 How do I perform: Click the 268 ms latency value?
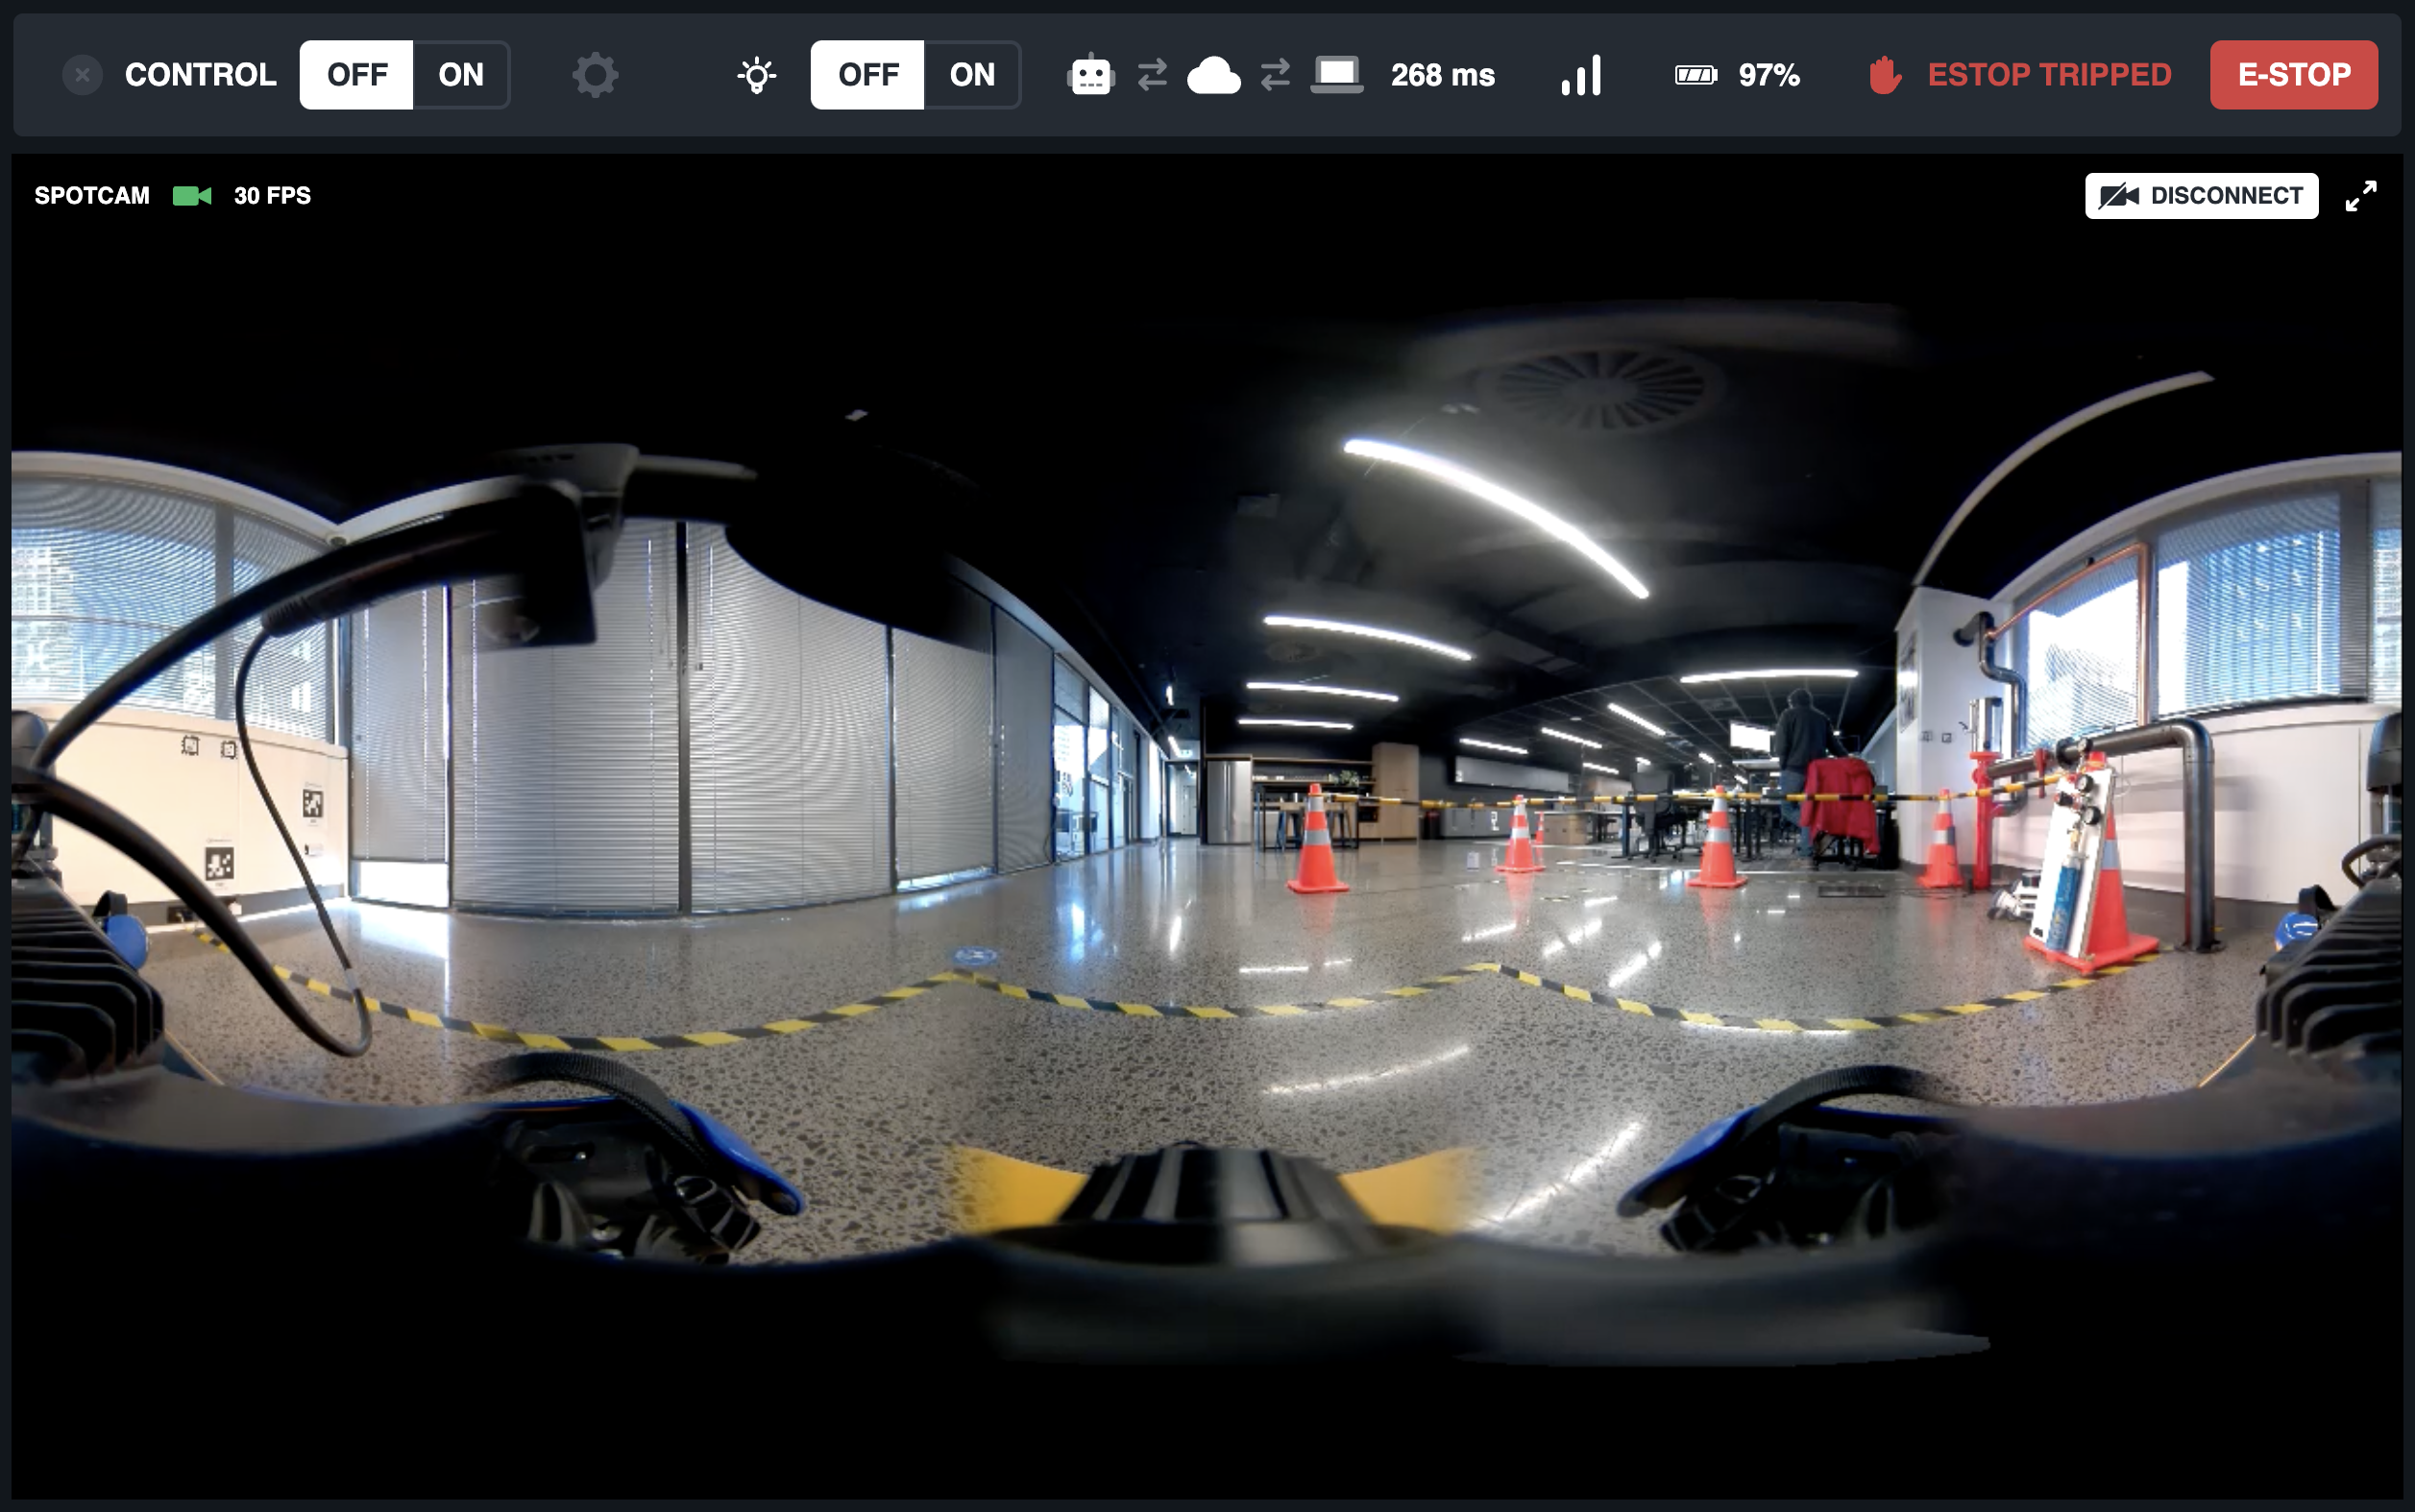coord(1442,75)
